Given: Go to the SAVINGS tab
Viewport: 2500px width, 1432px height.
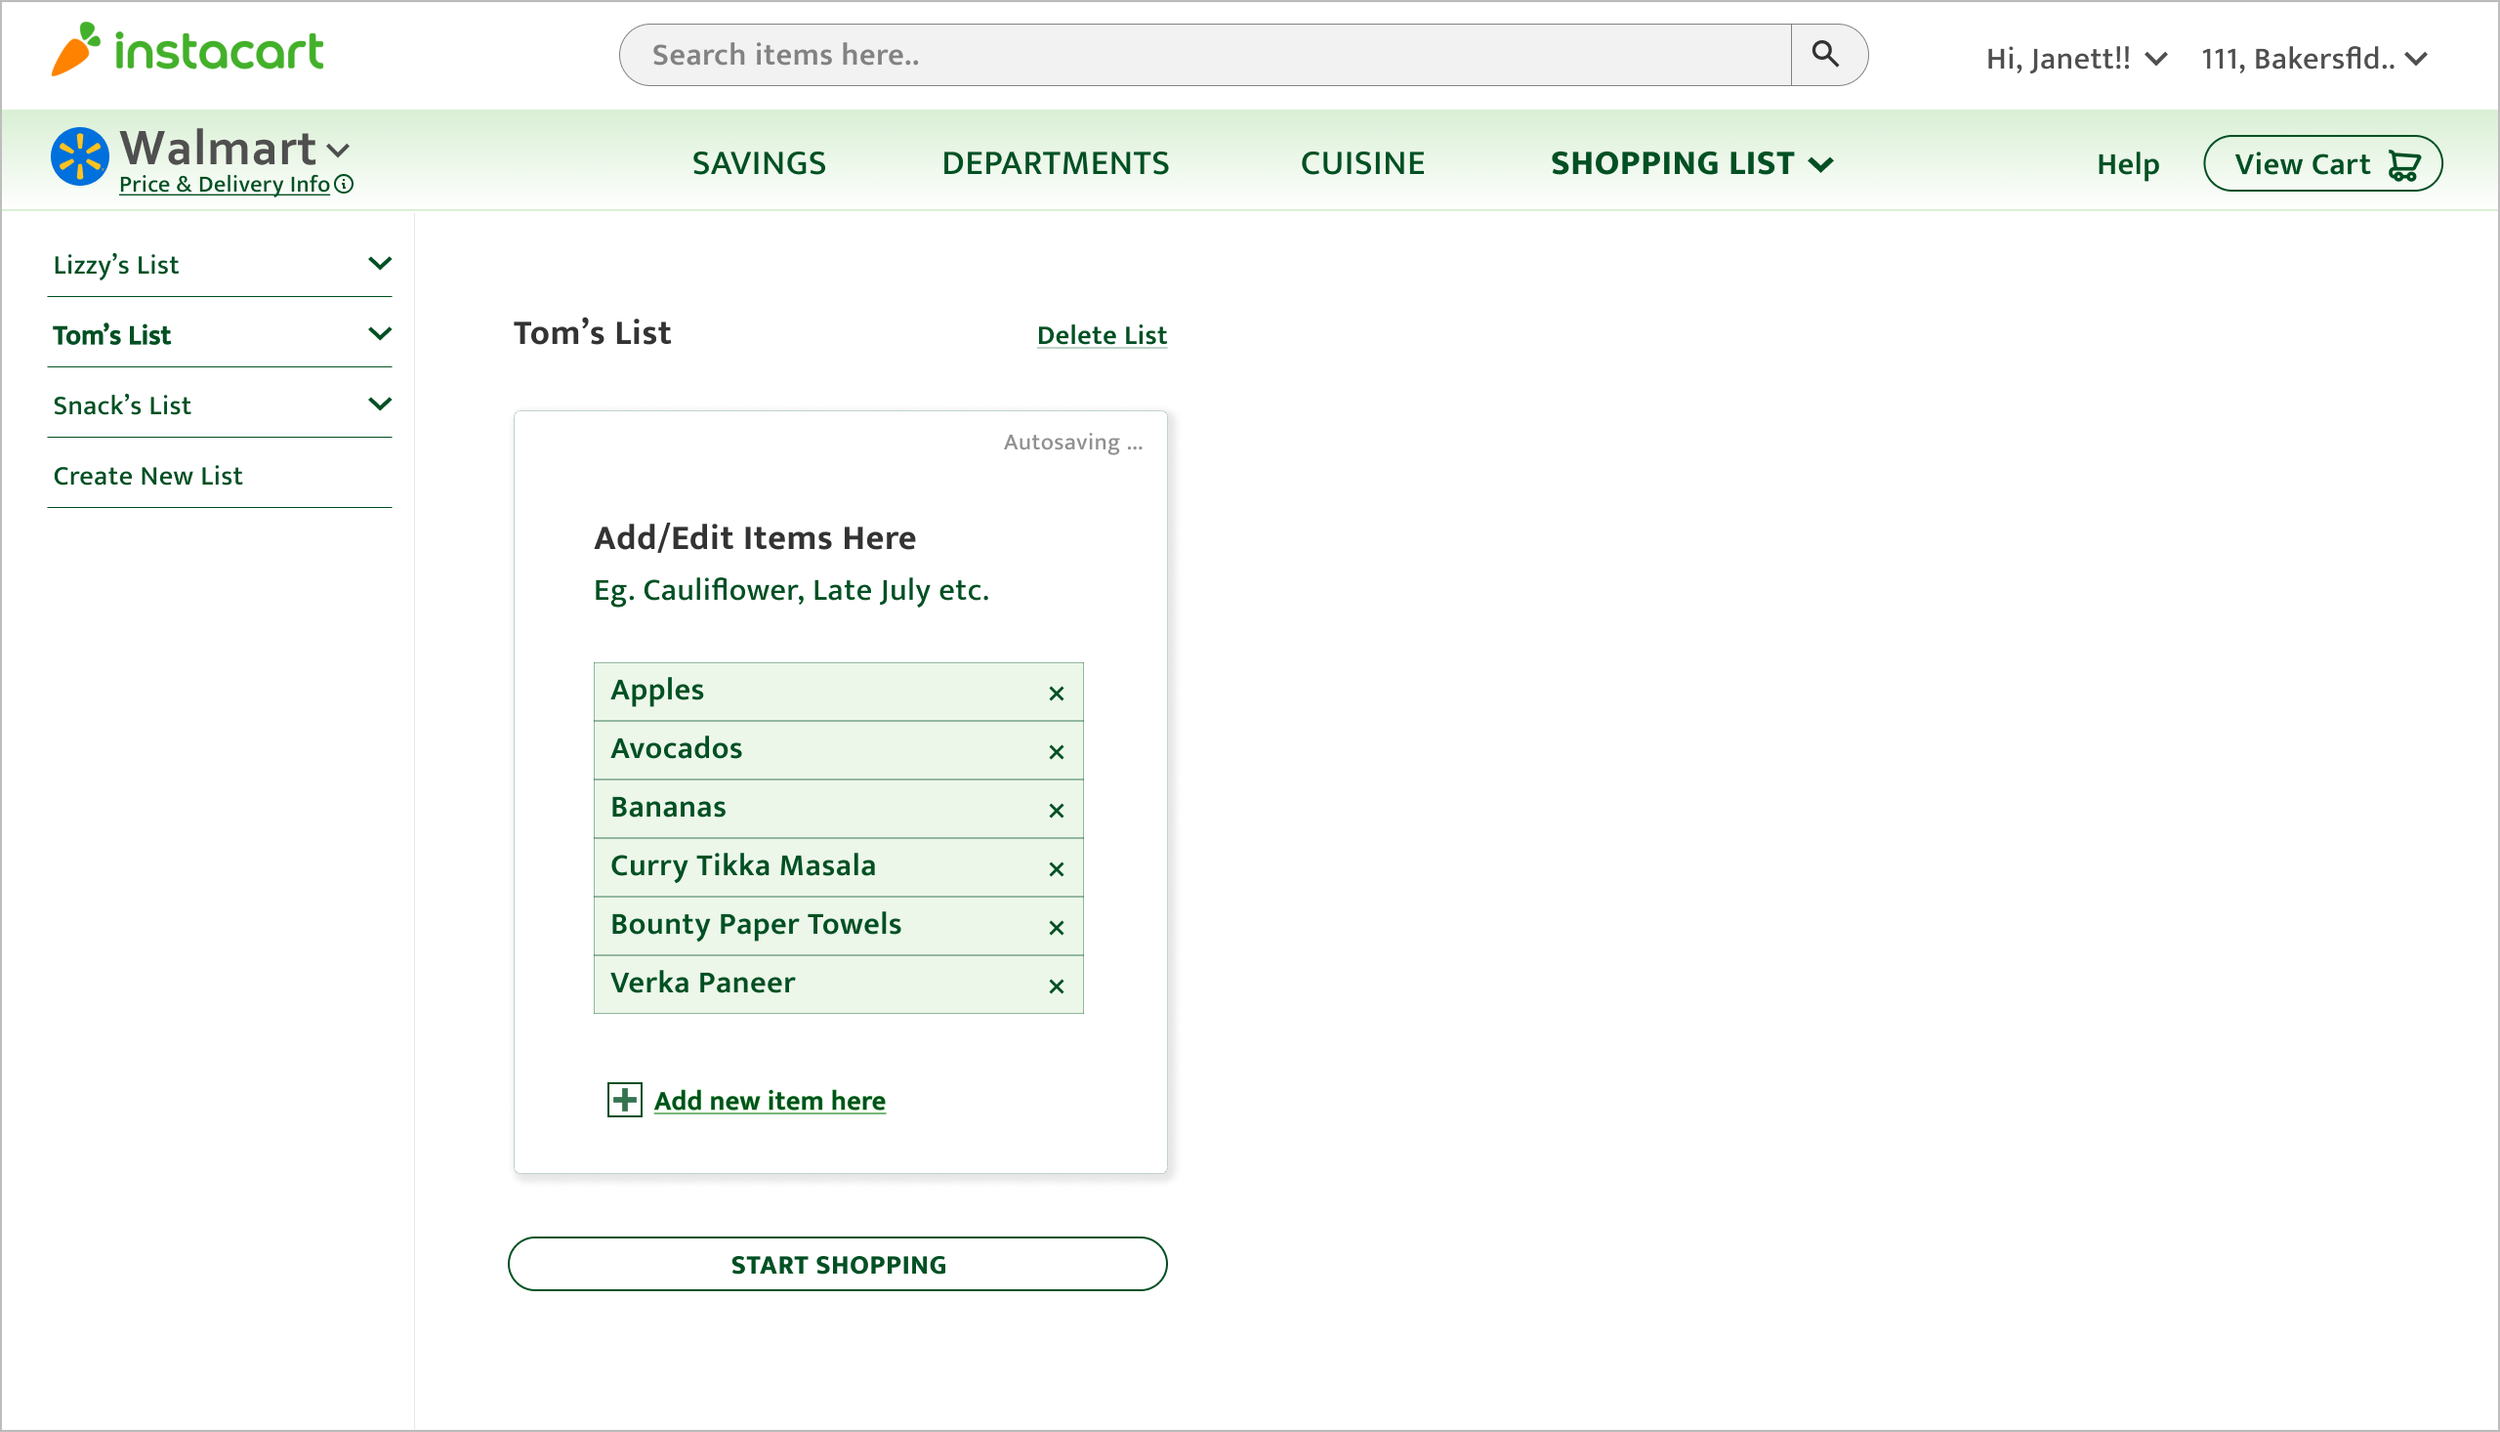Looking at the screenshot, I should 759,163.
